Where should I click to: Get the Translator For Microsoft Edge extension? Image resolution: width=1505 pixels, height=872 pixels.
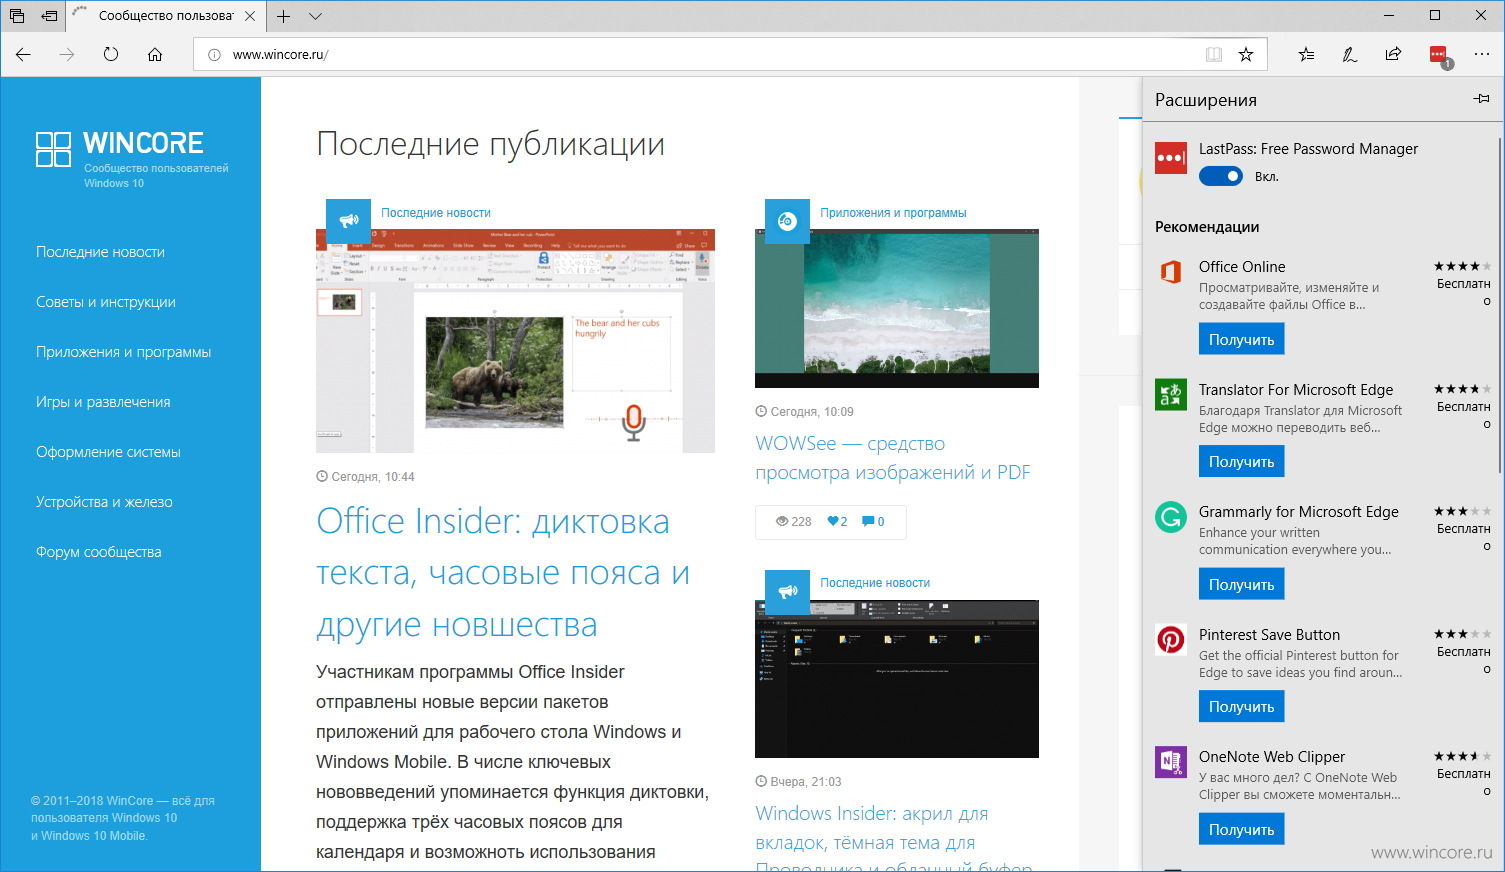pyautogui.click(x=1241, y=462)
